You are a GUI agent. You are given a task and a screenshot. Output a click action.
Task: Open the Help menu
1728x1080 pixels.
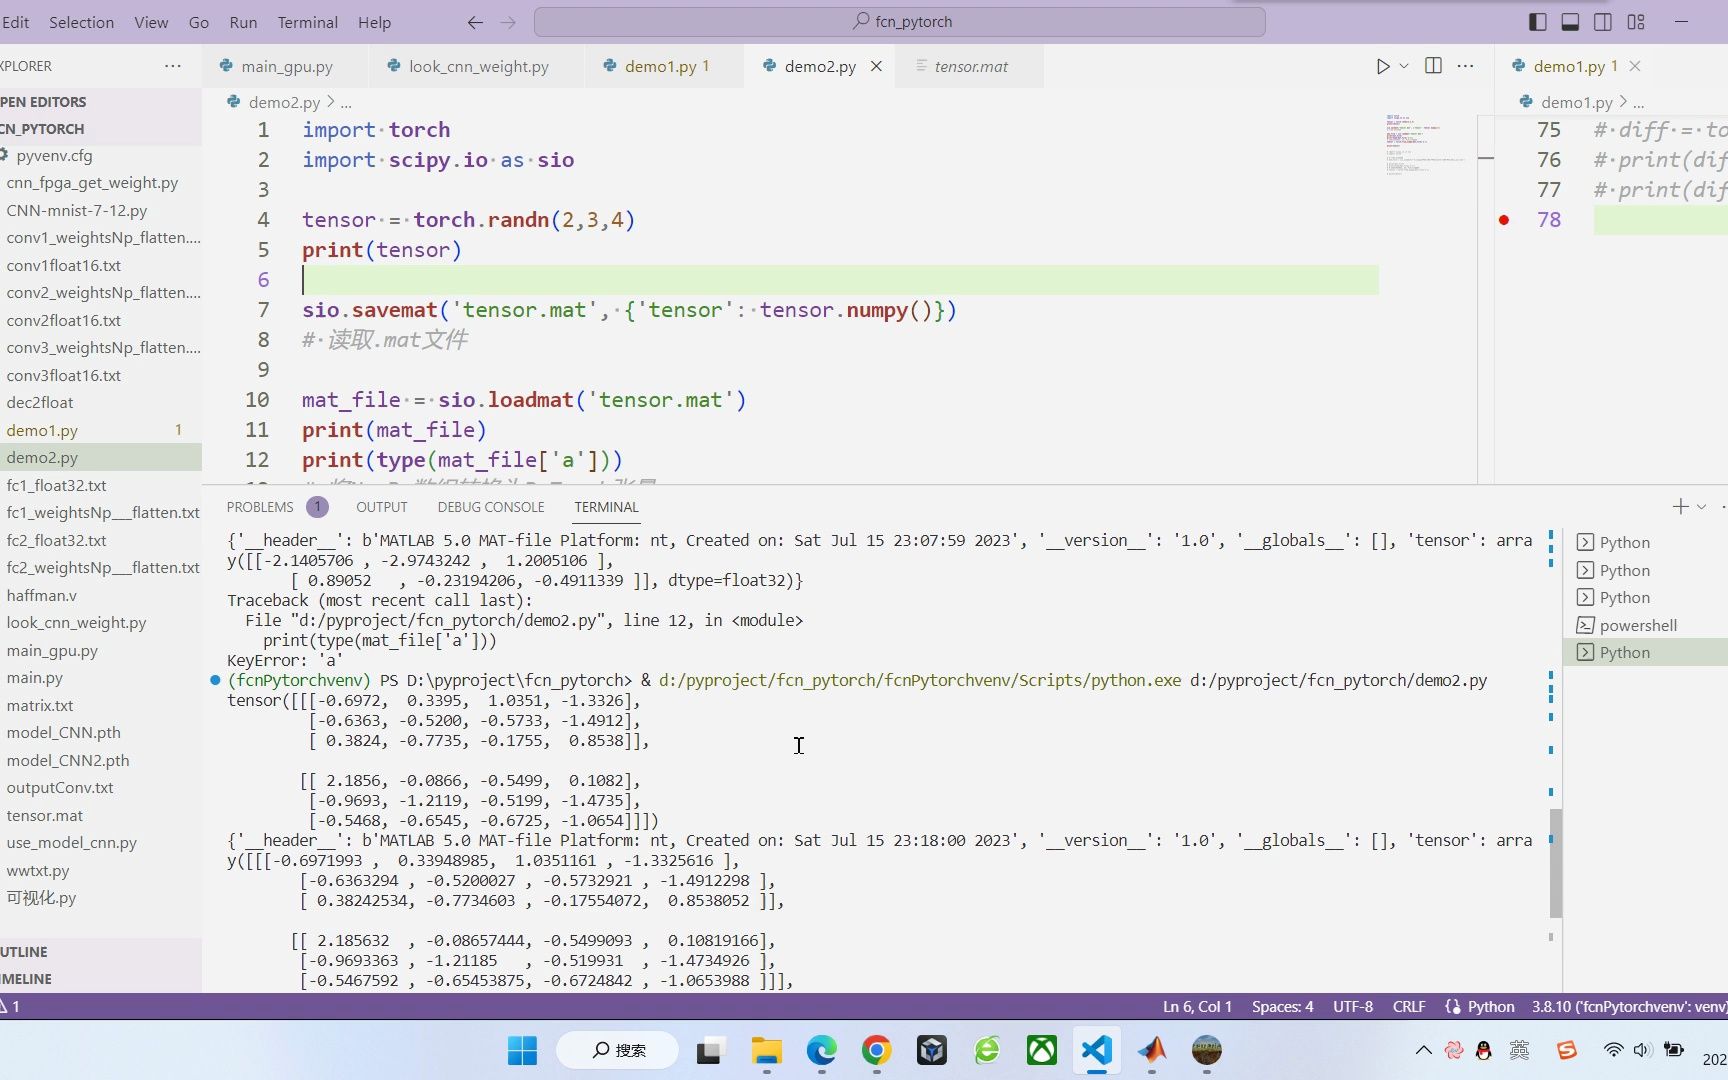pos(374,22)
